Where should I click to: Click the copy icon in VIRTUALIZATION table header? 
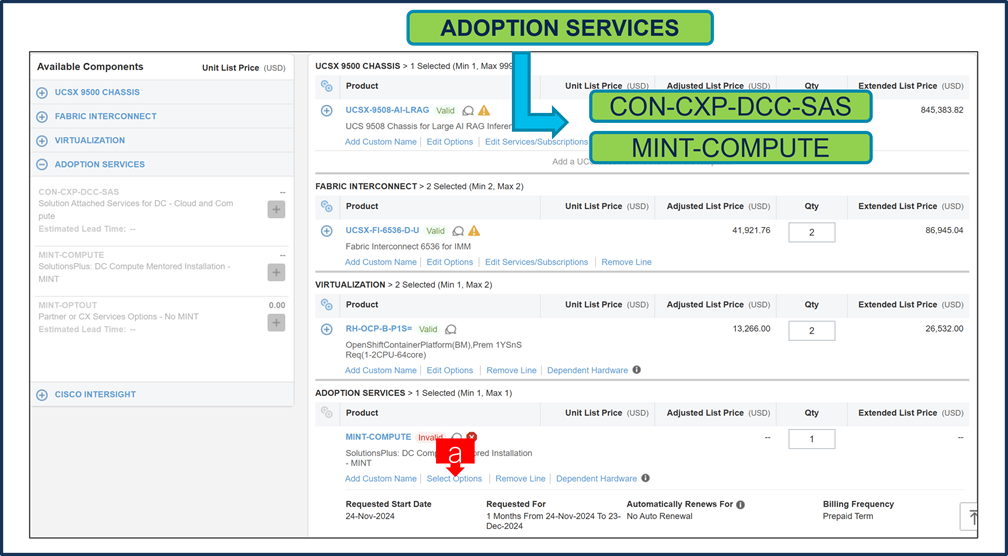[x=327, y=305]
